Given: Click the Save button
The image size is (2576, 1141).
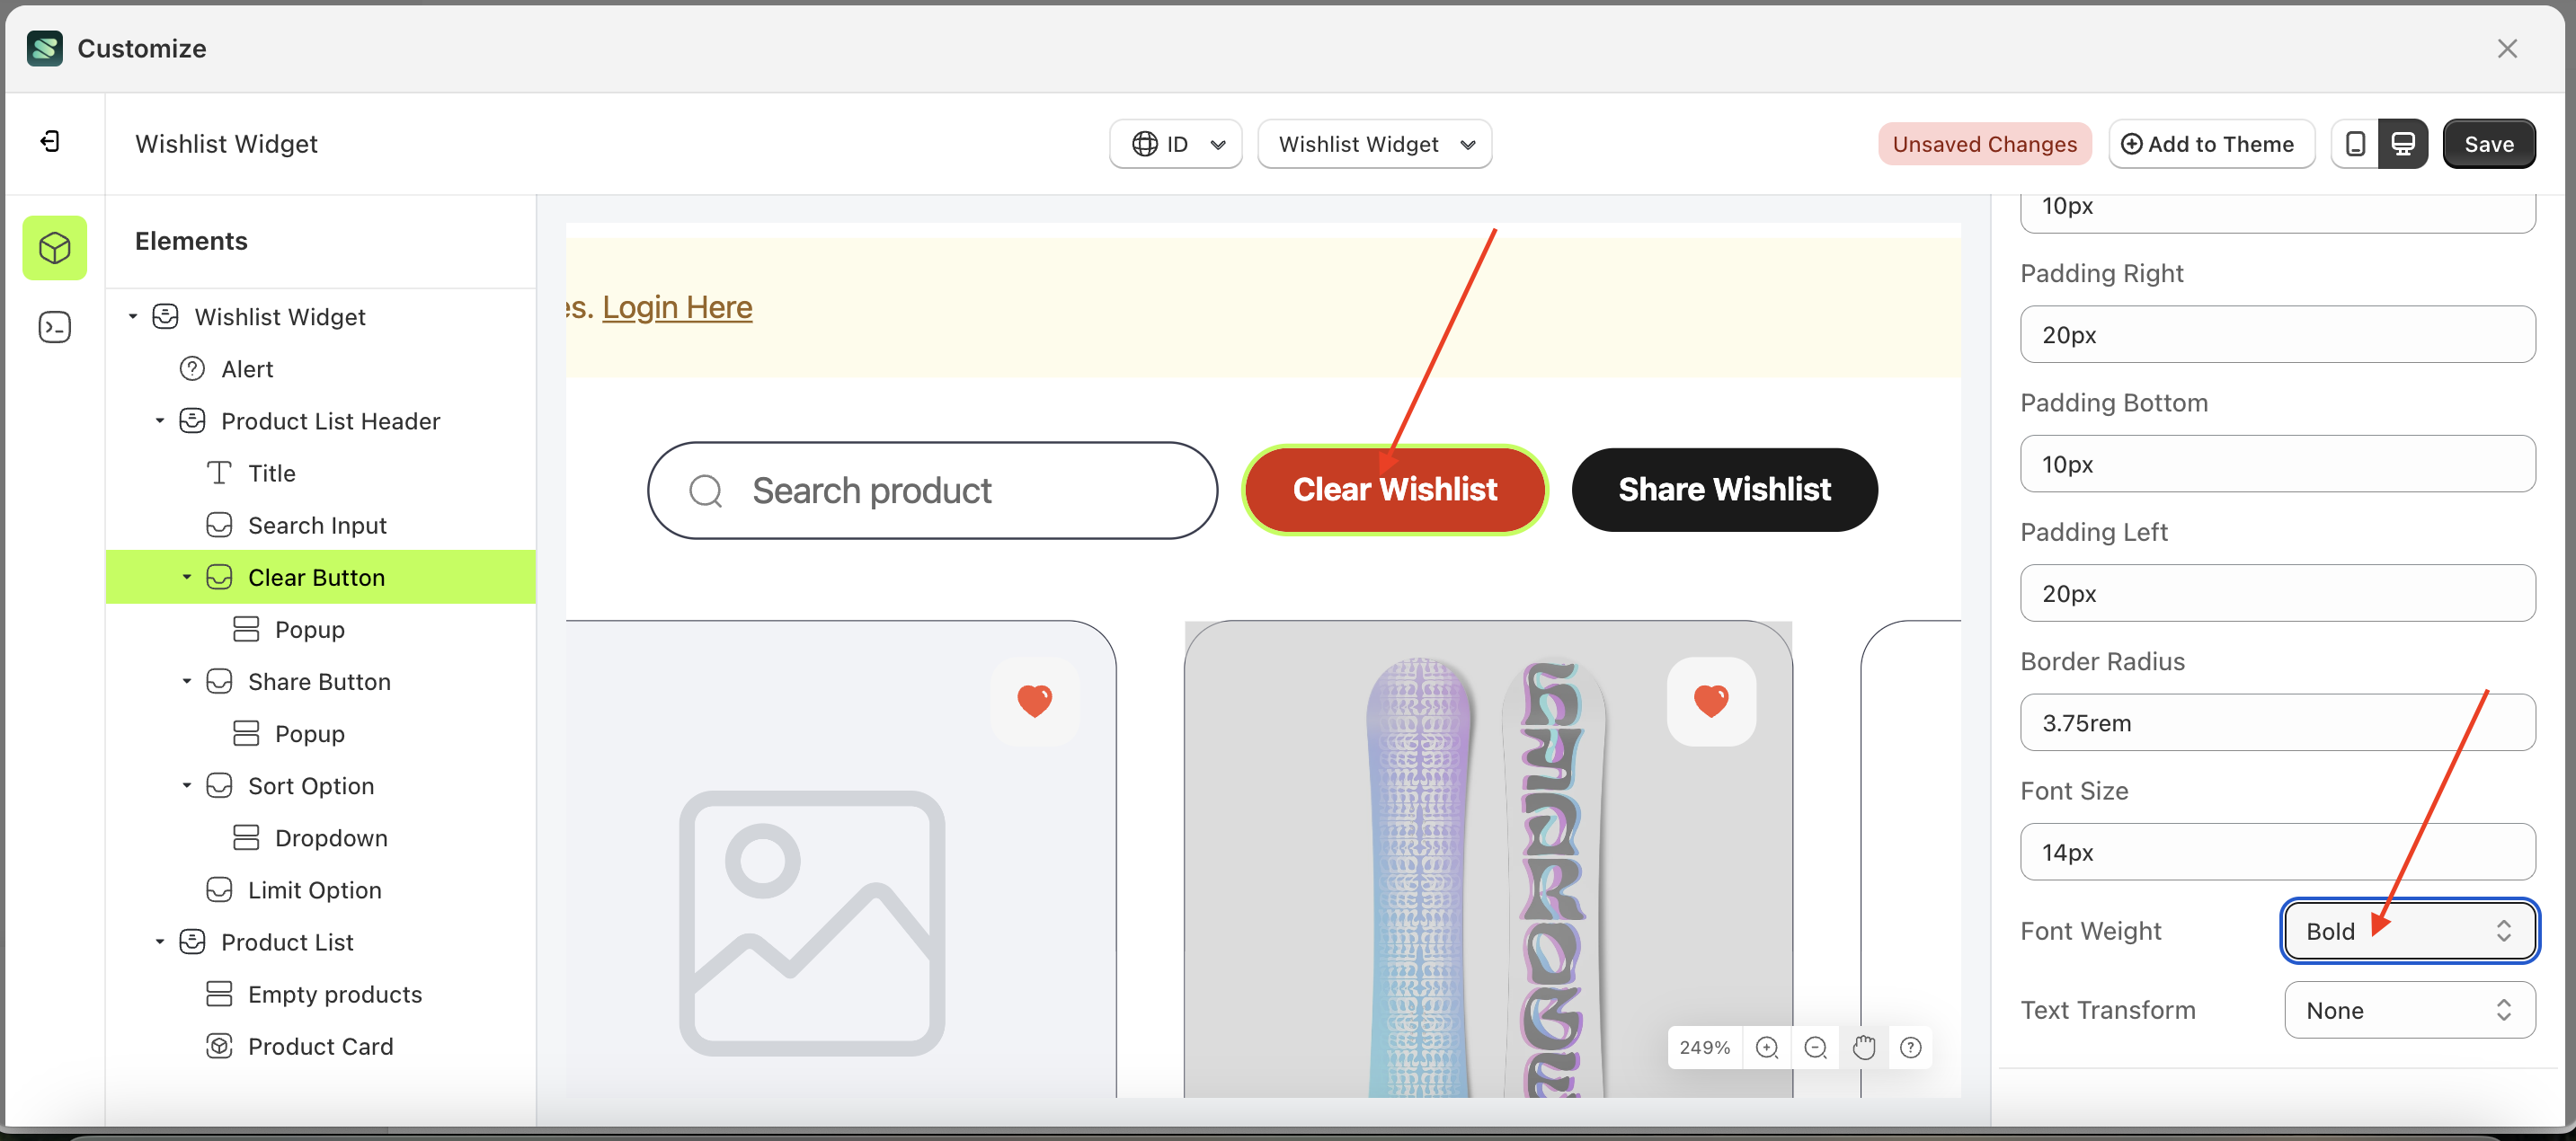Looking at the screenshot, I should (x=2489, y=143).
